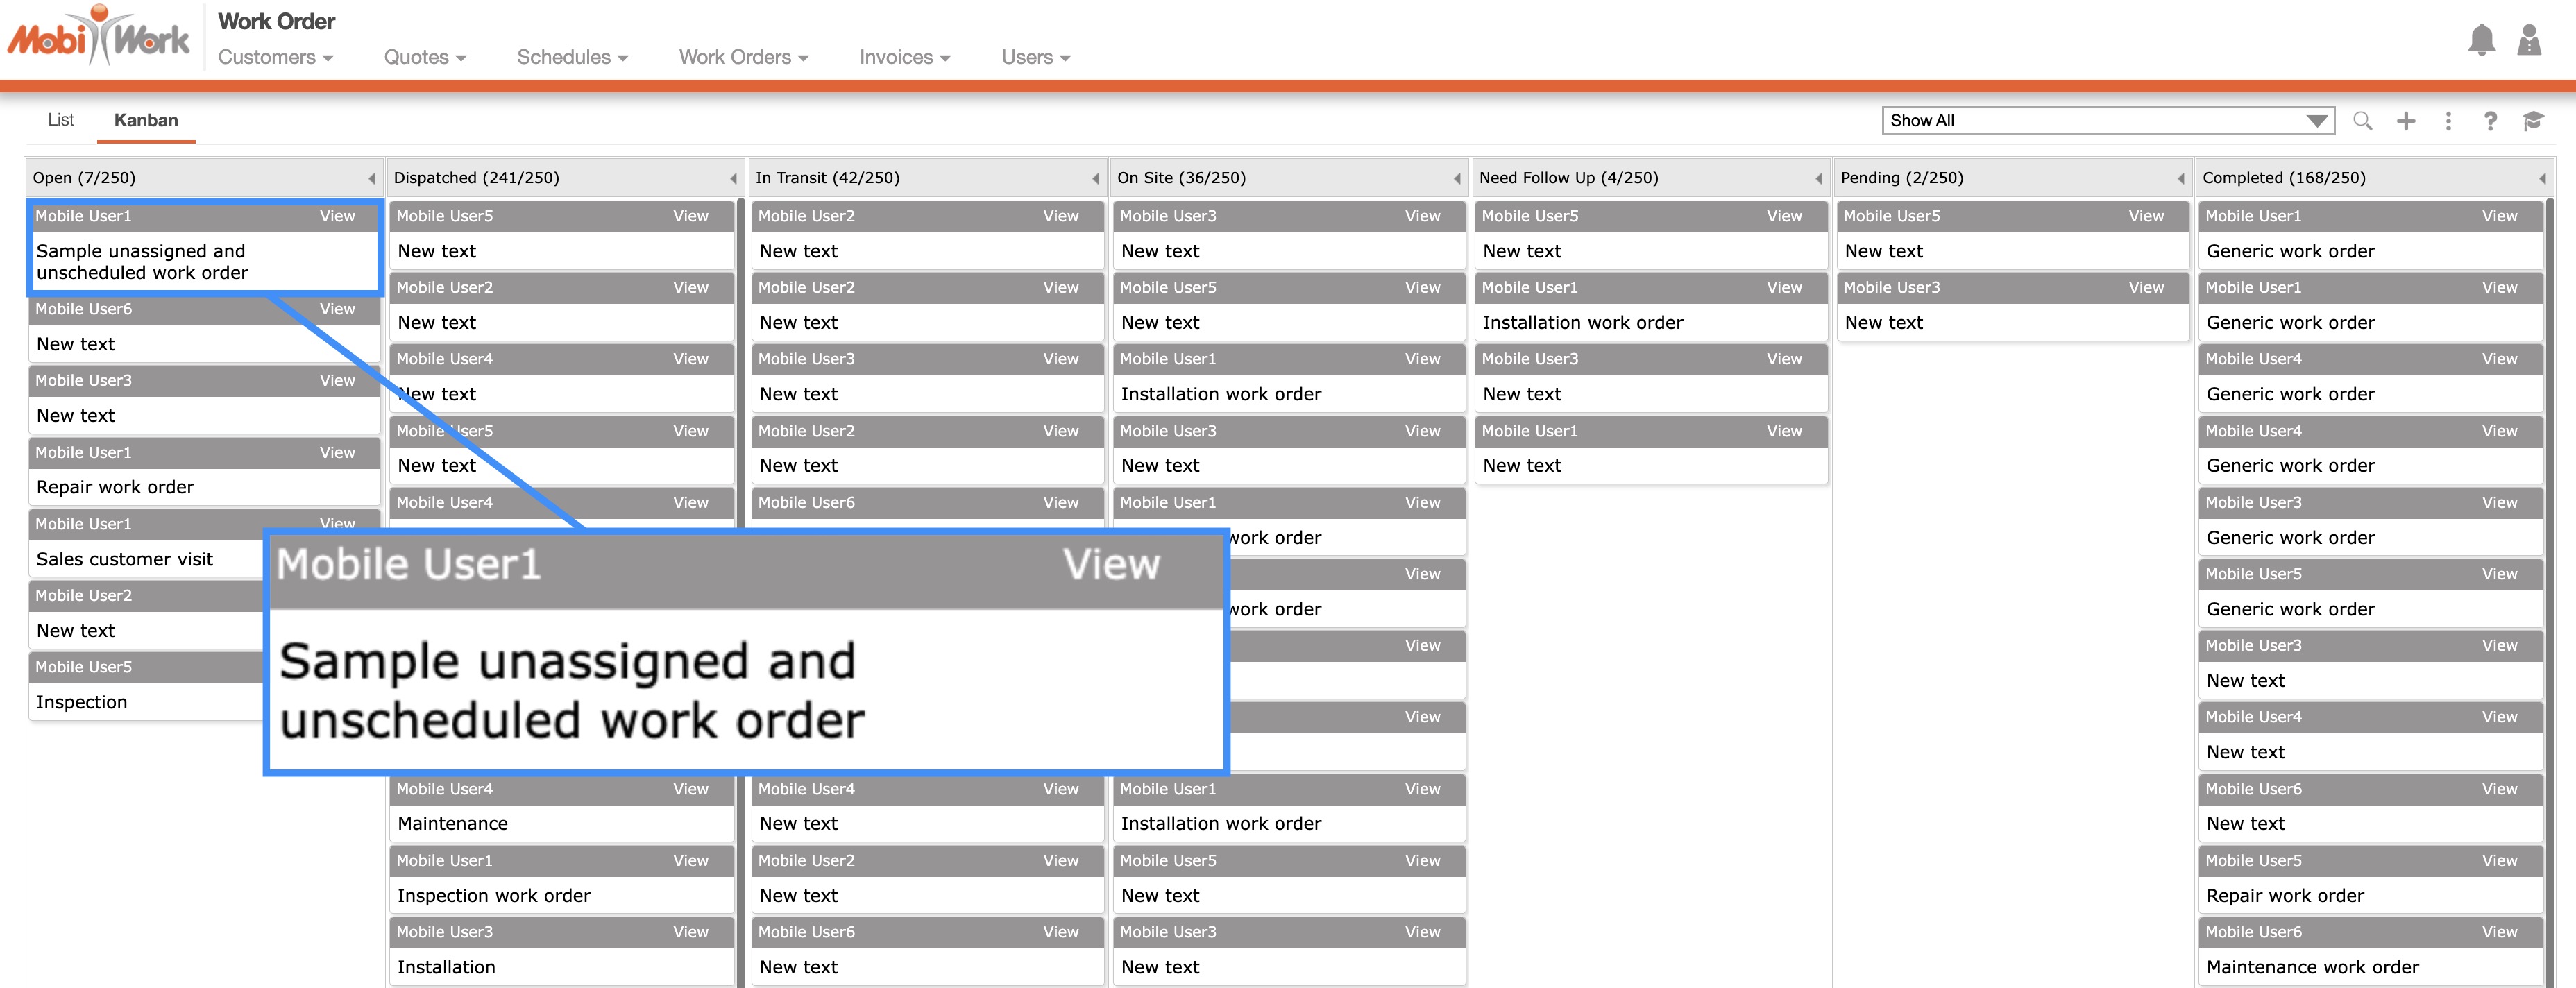Click the question mark help icon
2576x988 pixels.
tap(2490, 121)
